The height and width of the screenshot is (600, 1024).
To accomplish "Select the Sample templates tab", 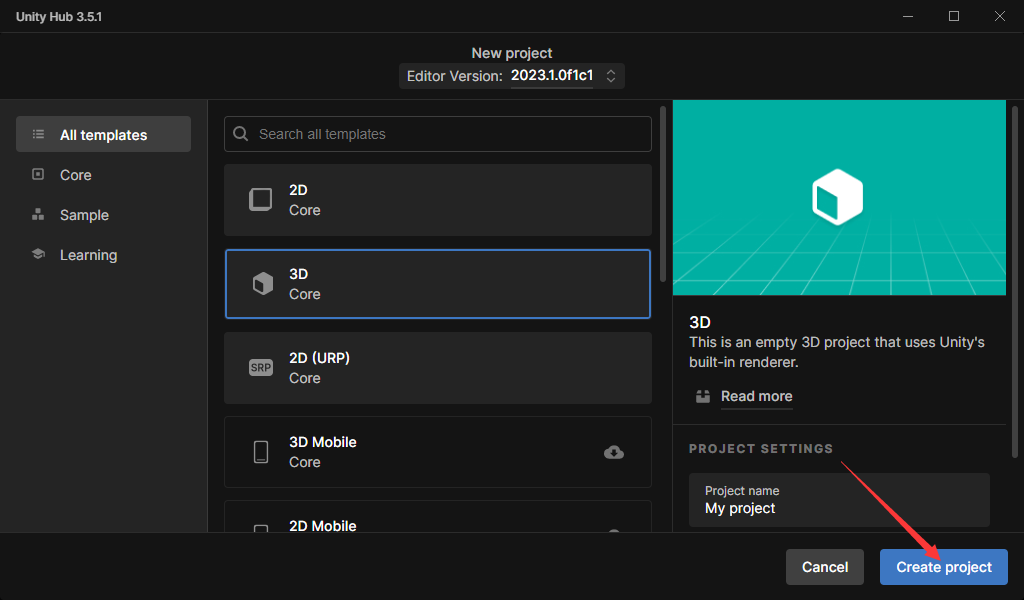I will point(84,215).
